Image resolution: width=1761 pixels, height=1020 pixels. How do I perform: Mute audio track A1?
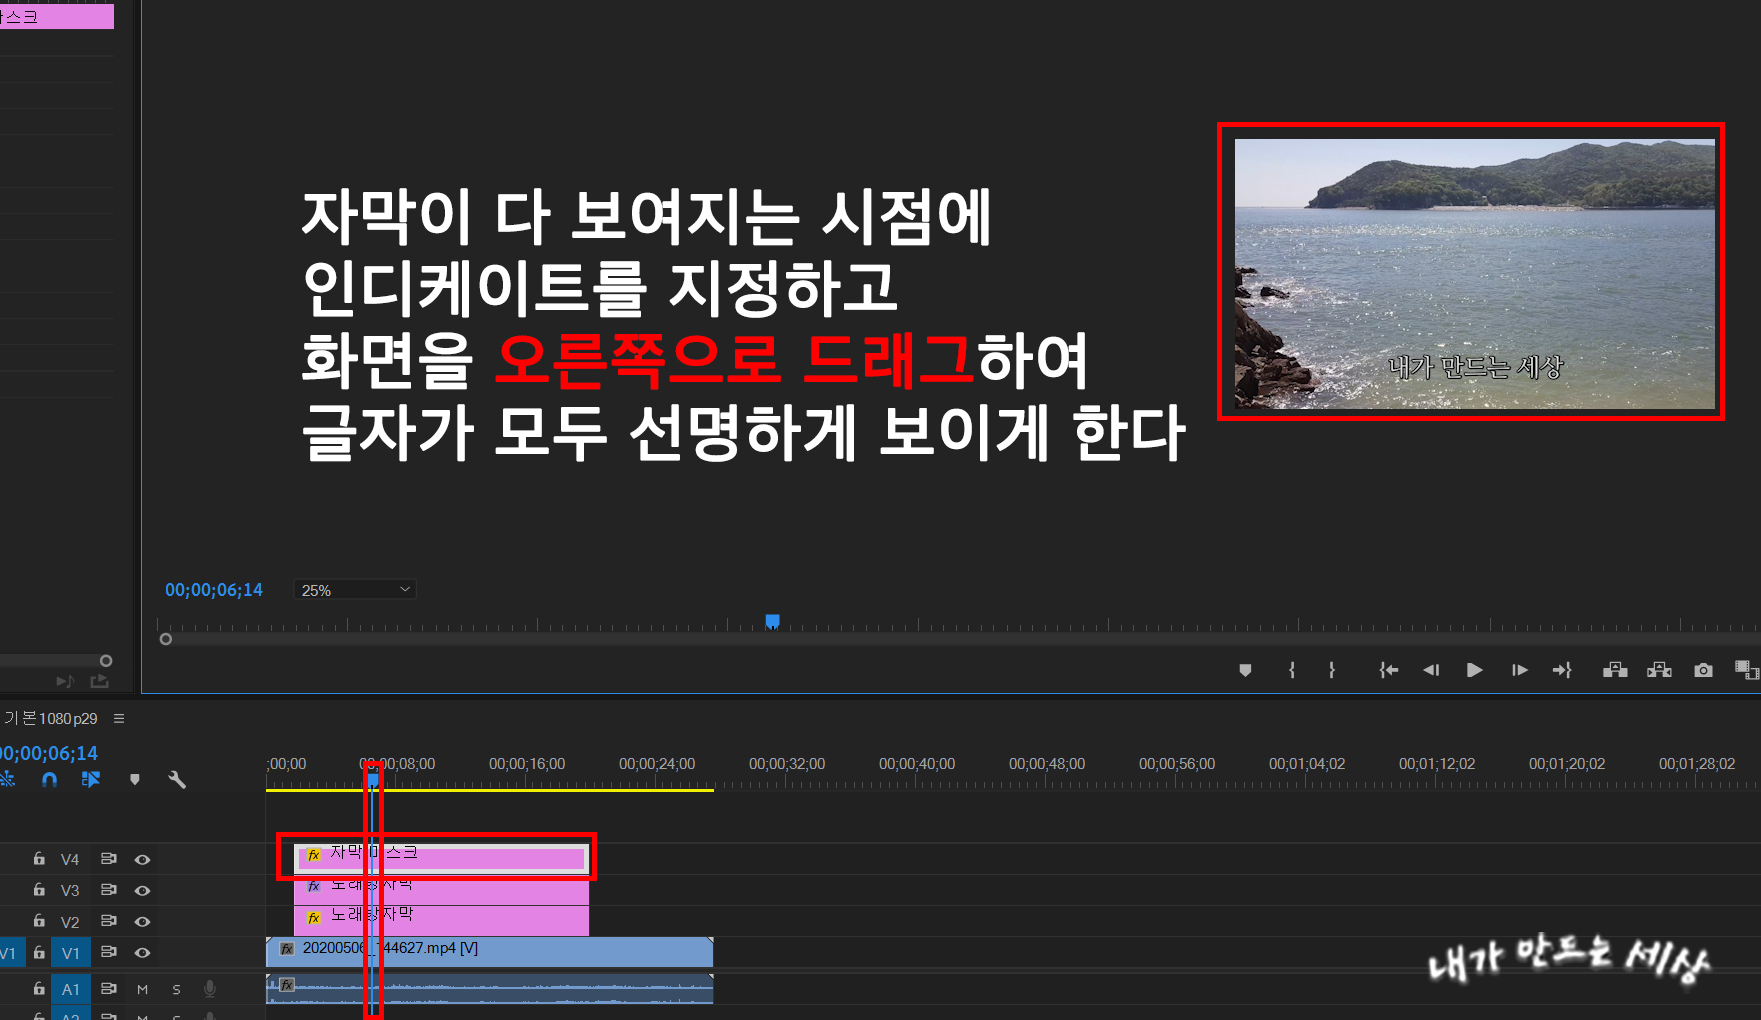(x=142, y=989)
